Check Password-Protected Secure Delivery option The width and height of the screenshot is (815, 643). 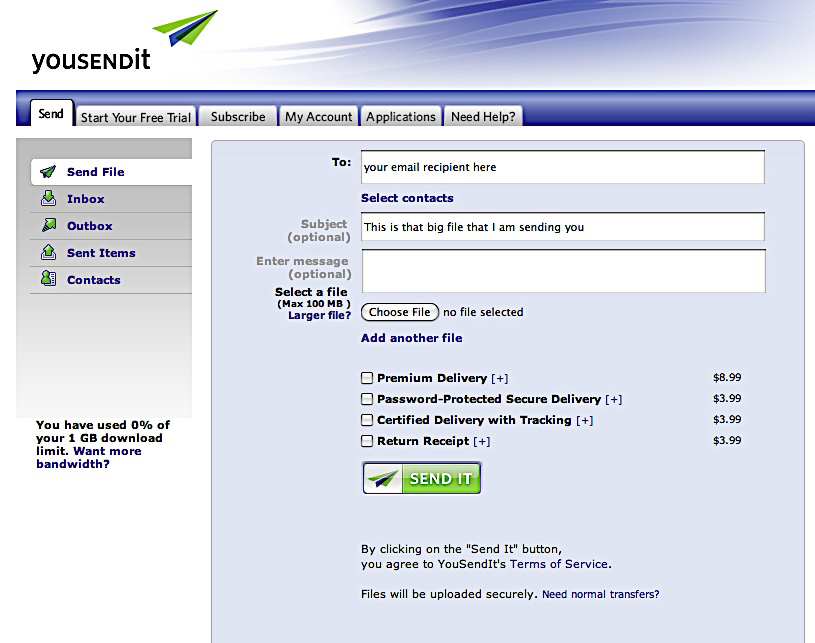tap(367, 399)
